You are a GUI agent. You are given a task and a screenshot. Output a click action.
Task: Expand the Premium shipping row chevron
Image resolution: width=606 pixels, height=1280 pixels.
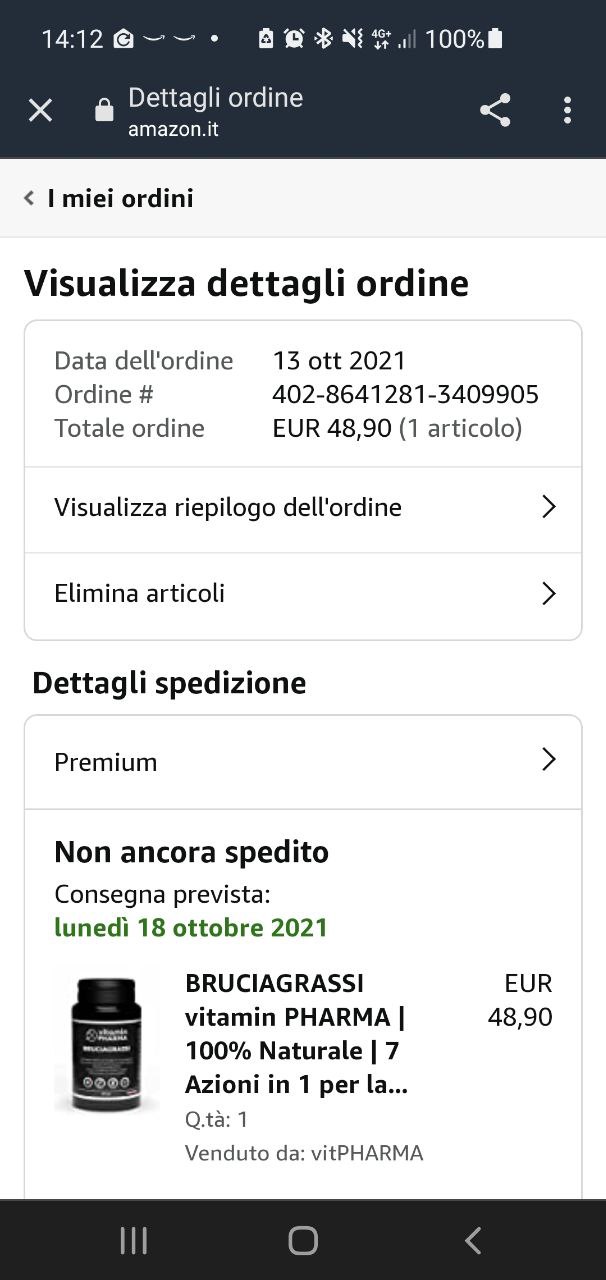click(x=548, y=761)
